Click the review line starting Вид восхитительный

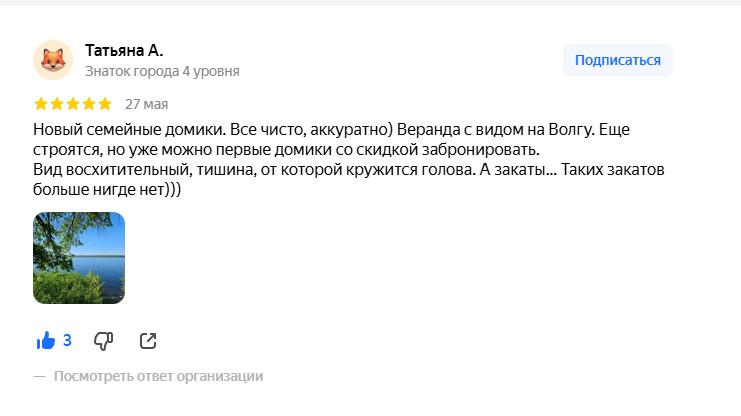pos(349,170)
